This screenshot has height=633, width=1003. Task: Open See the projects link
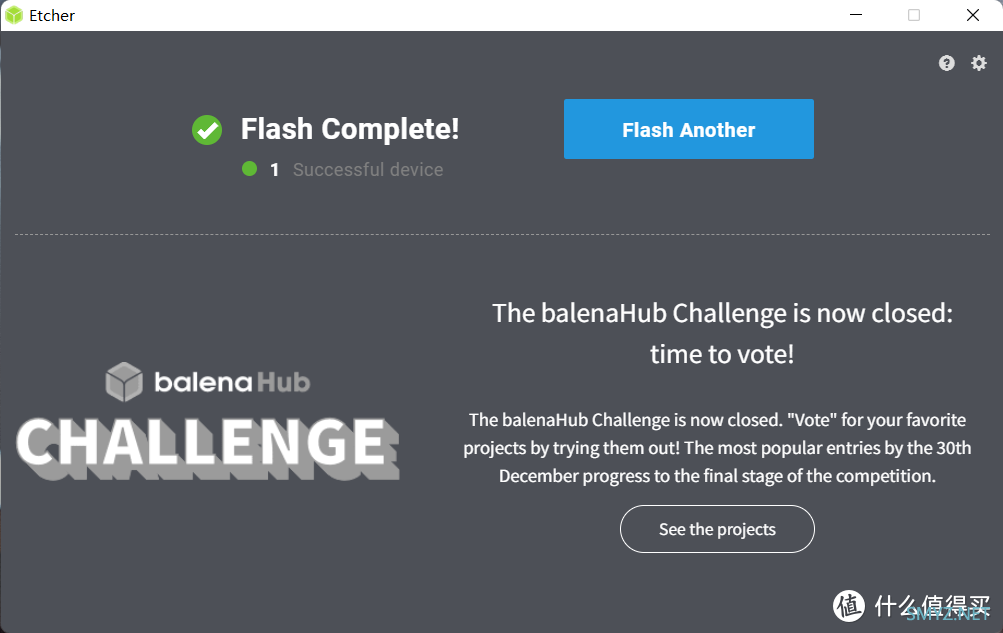tap(717, 529)
